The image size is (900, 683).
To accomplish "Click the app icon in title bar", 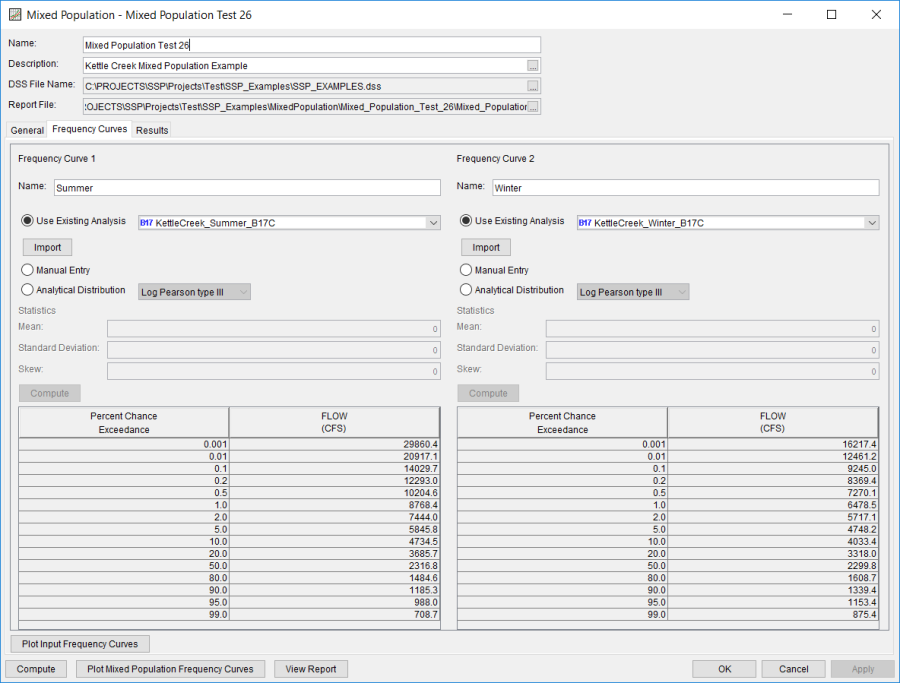I will (x=15, y=15).
